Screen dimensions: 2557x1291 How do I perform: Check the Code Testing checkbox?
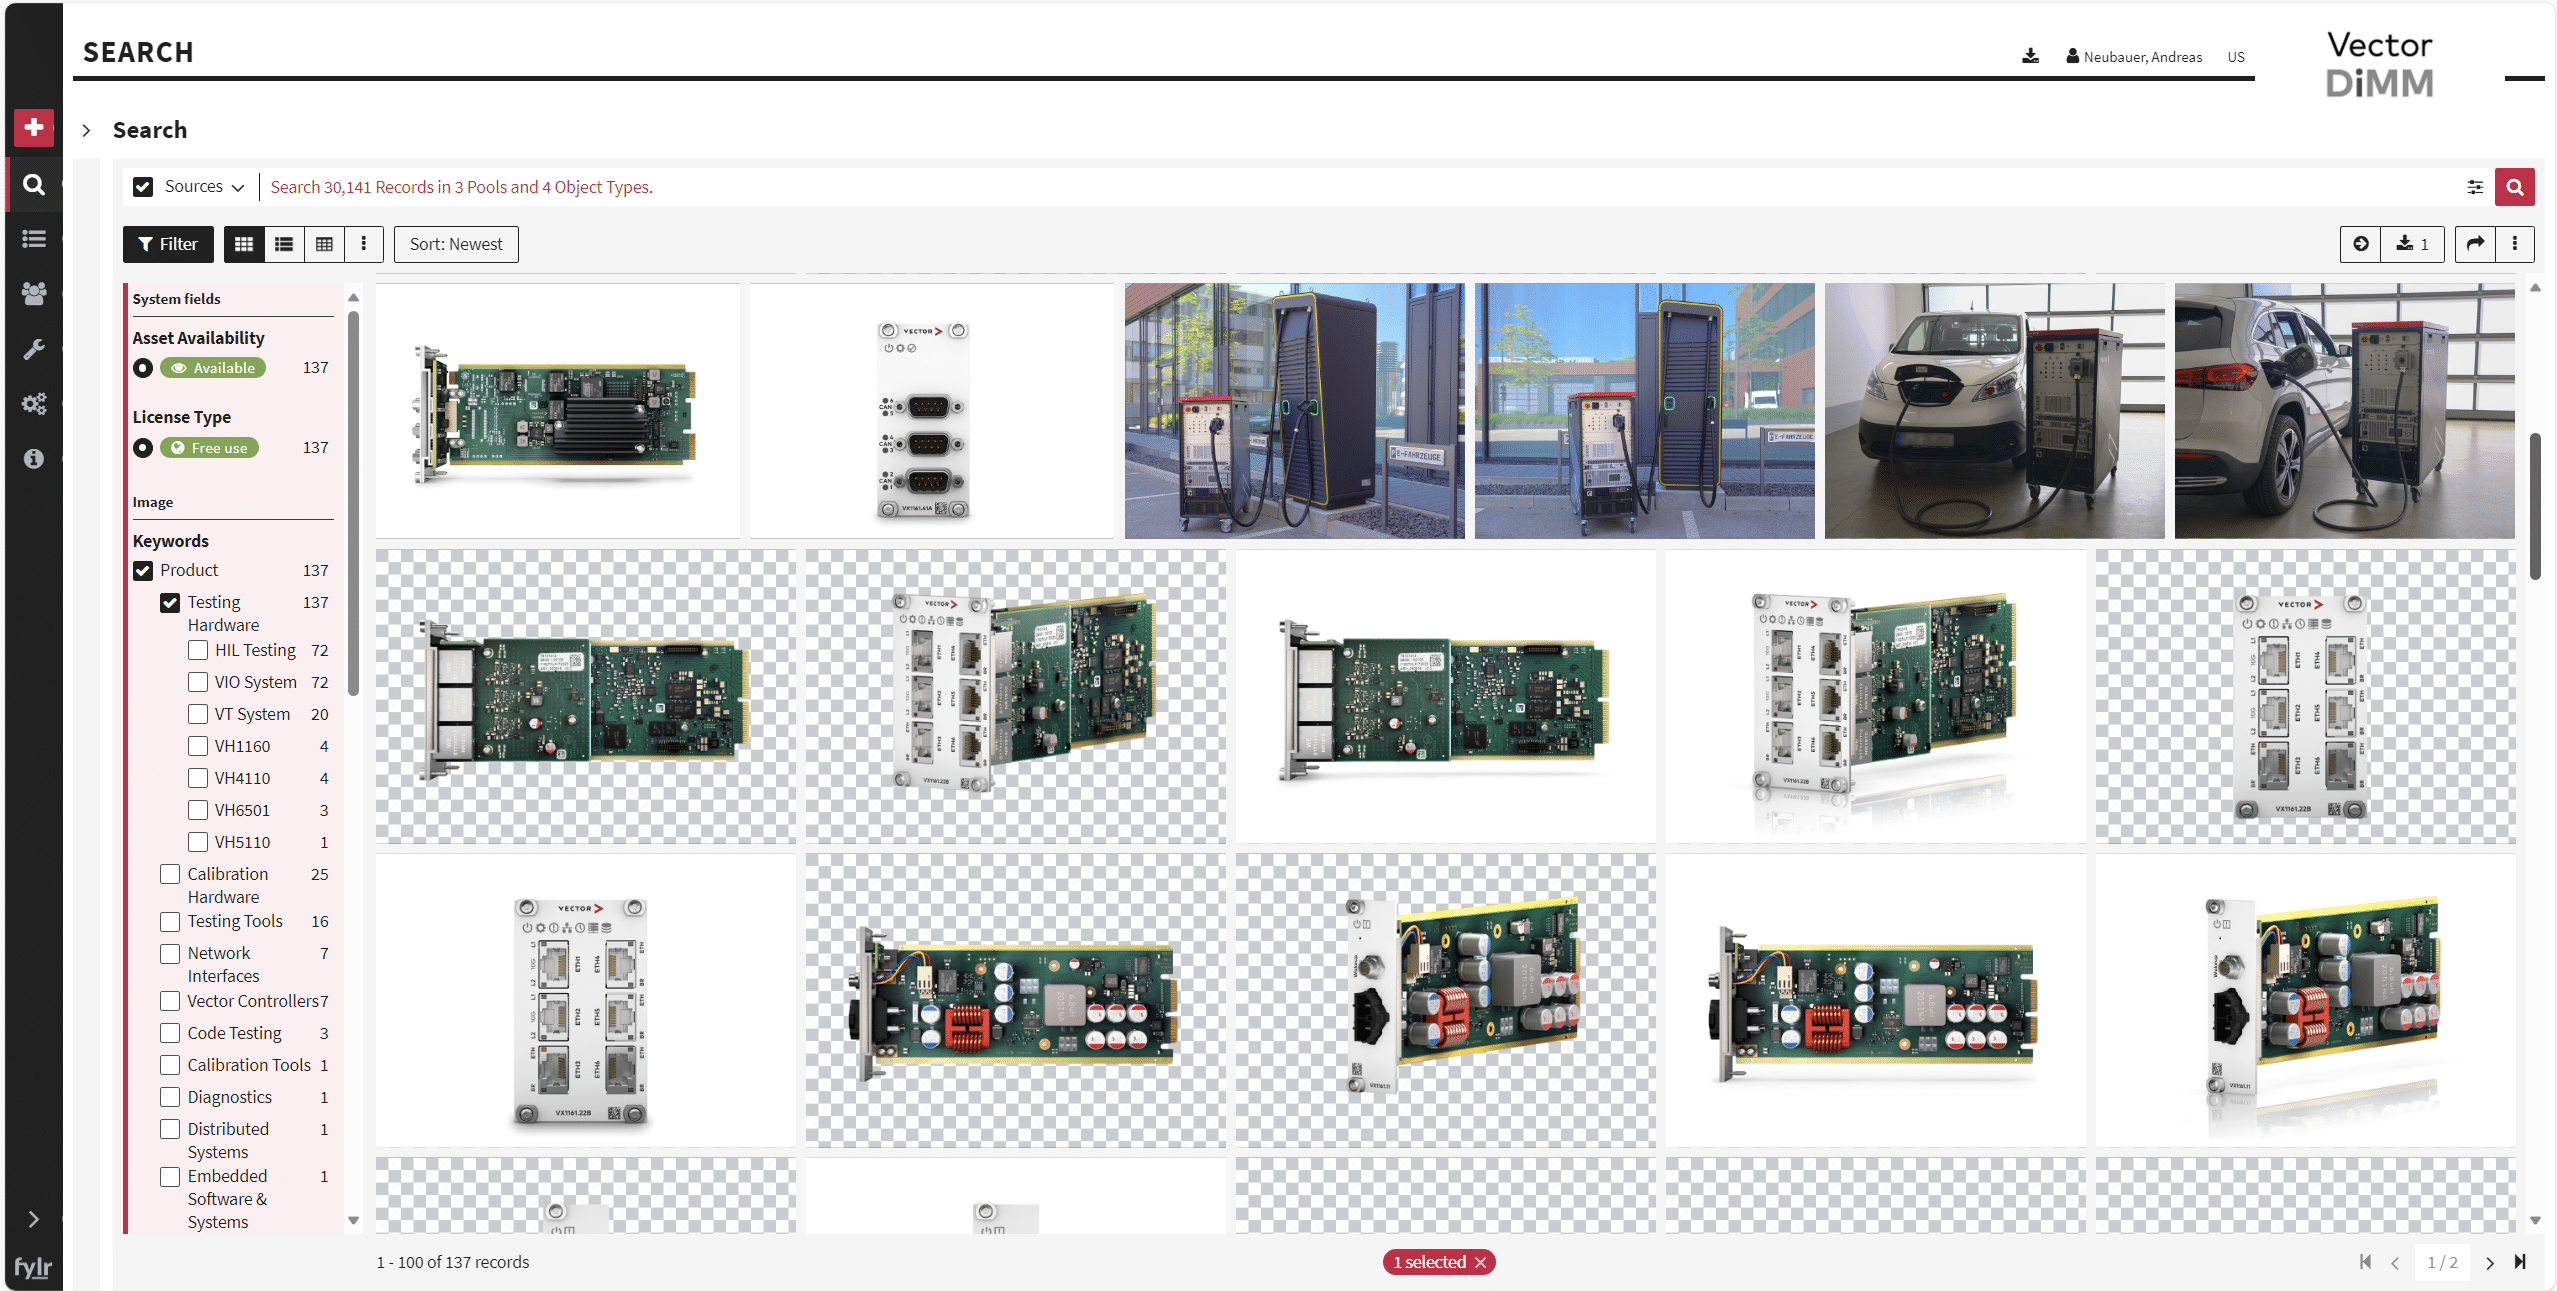[170, 1033]
